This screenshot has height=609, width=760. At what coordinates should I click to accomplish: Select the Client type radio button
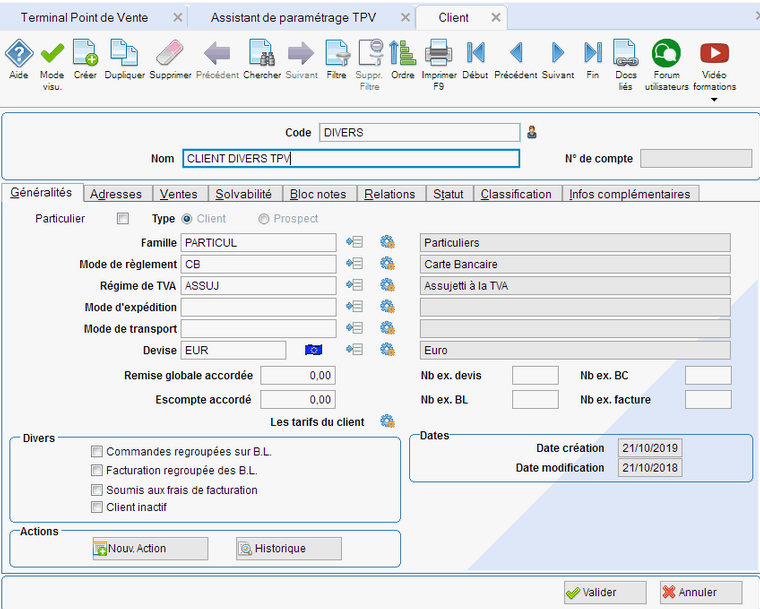pos(187,219)
